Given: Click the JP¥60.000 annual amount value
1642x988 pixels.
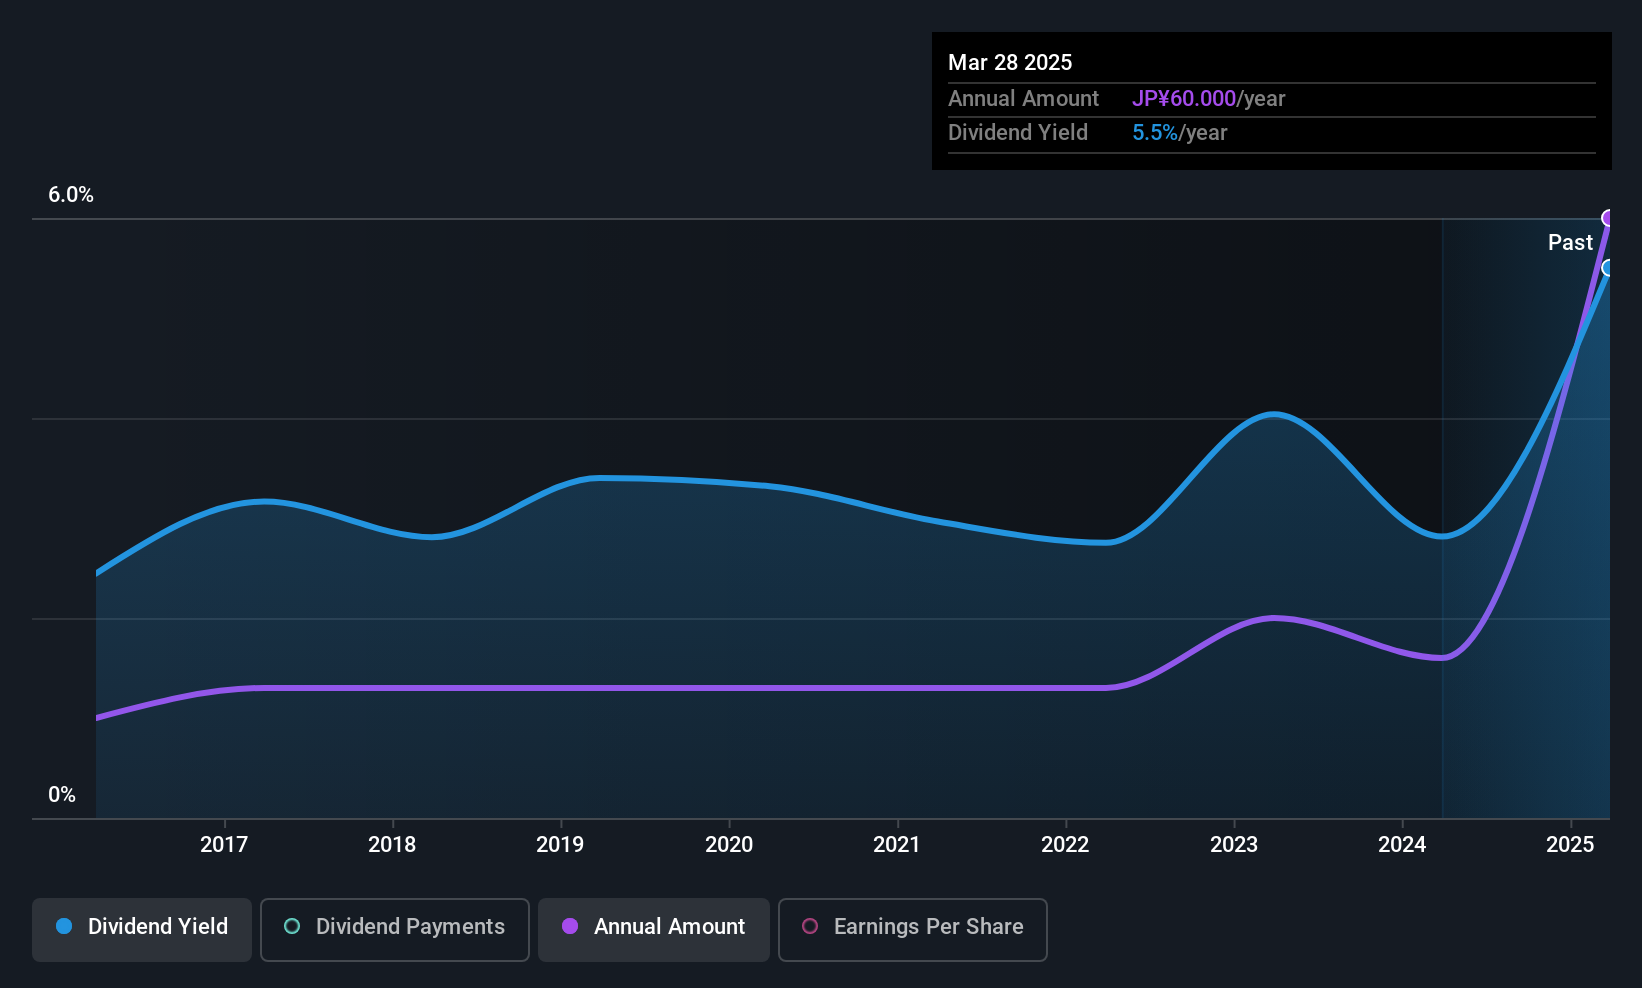Looking at the screenshot, I should pos(1184,99).
